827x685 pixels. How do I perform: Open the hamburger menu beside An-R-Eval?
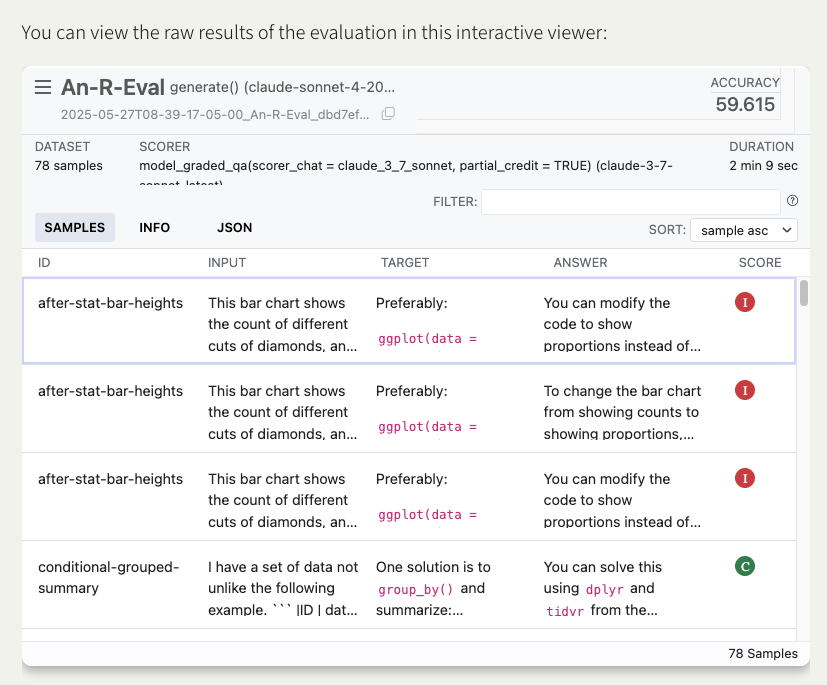43,87
